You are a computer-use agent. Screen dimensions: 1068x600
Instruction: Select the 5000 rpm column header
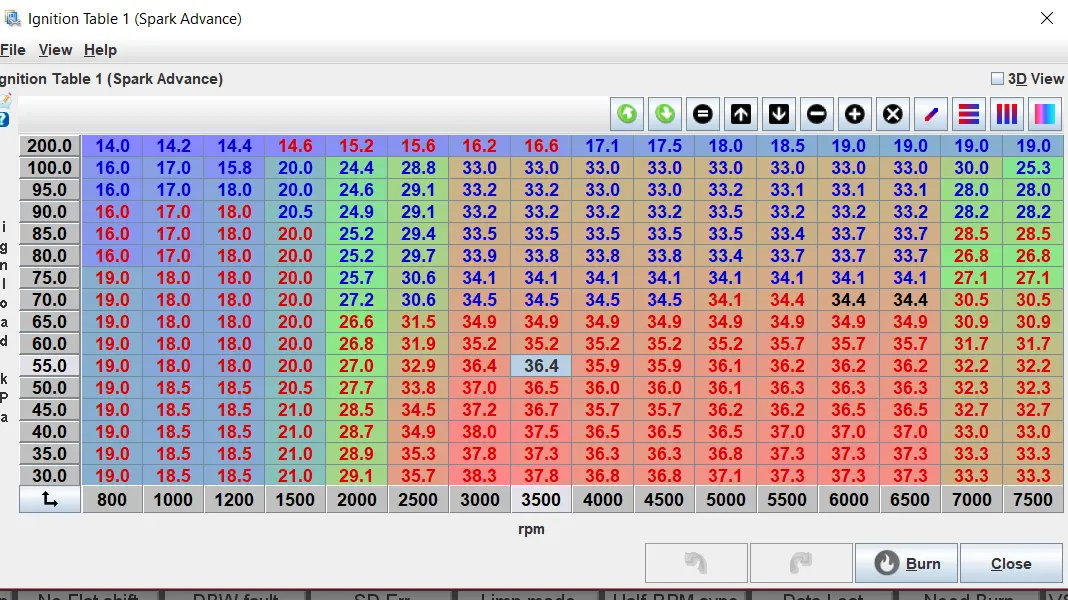[x=725, y=499]
